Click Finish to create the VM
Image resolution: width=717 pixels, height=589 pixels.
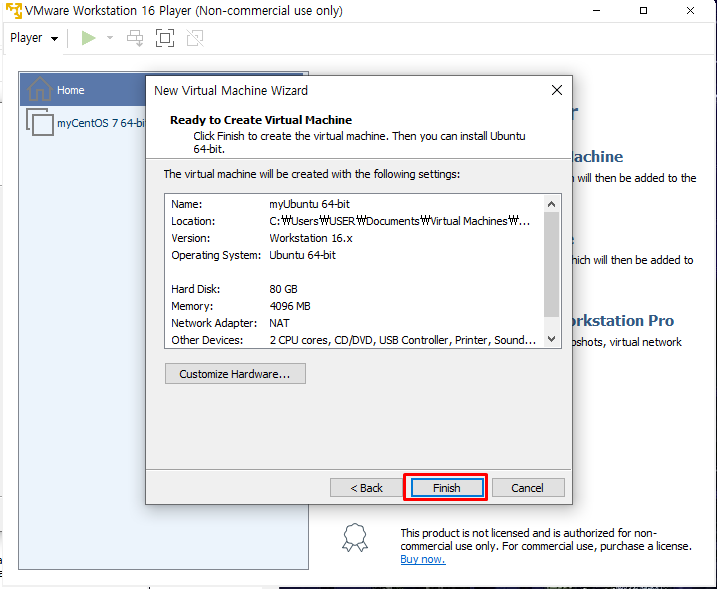click(x=446, y=488)
